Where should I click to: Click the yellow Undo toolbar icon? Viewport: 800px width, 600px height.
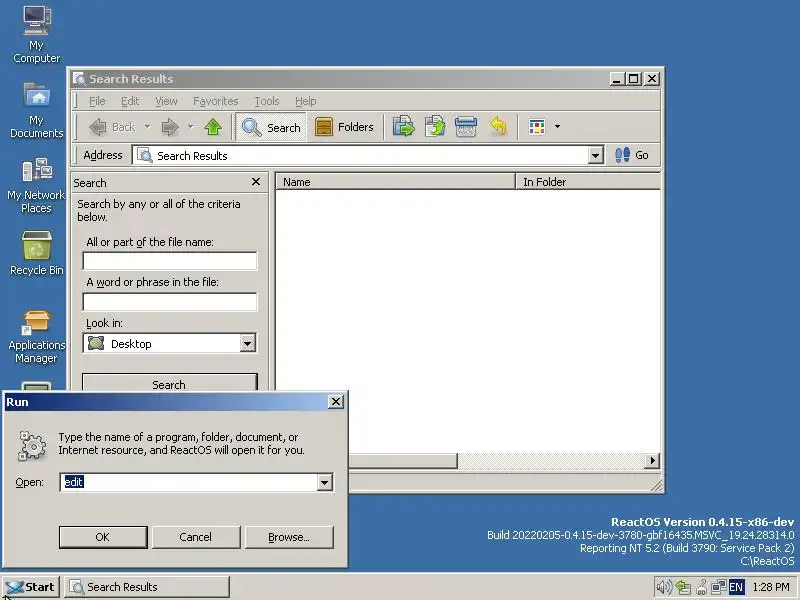(498, 127)
